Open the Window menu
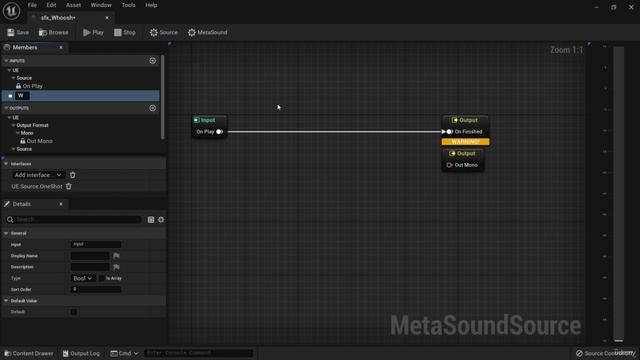Screen dimensions: 640x360 [x=101, y=5]
